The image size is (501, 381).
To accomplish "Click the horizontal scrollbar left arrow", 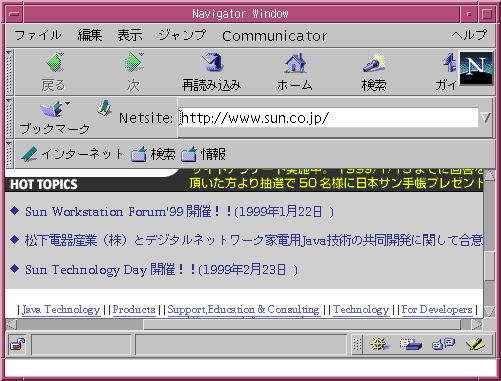I will (x=11, y=324).
